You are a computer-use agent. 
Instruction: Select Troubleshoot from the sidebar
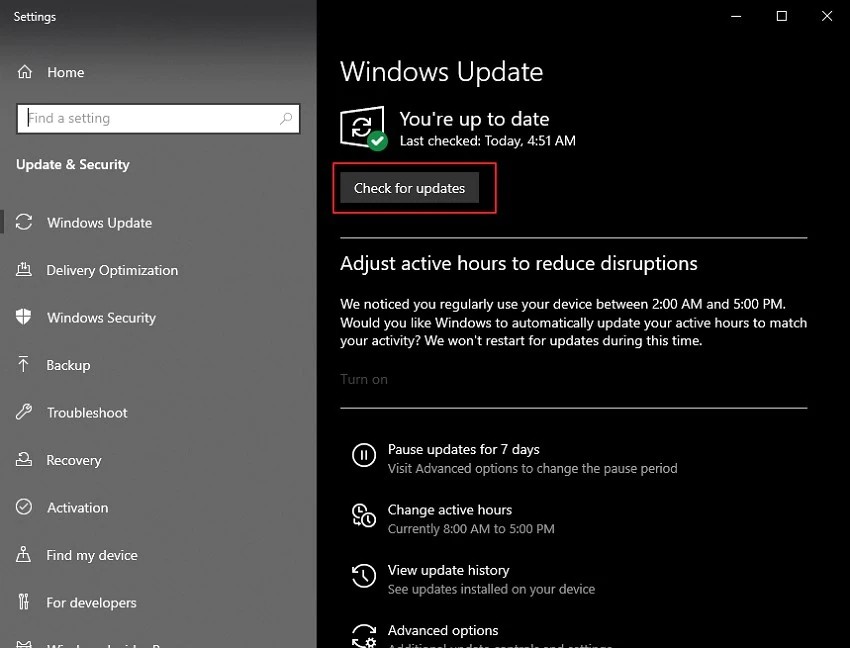coord(87,413)
